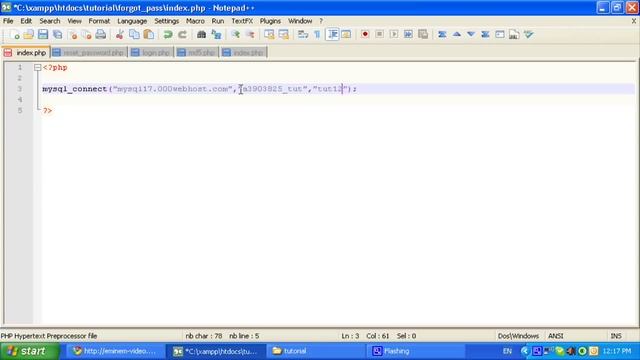Click the ANSI encoding status entry
The image size is (640, 360).
point(556,336)
